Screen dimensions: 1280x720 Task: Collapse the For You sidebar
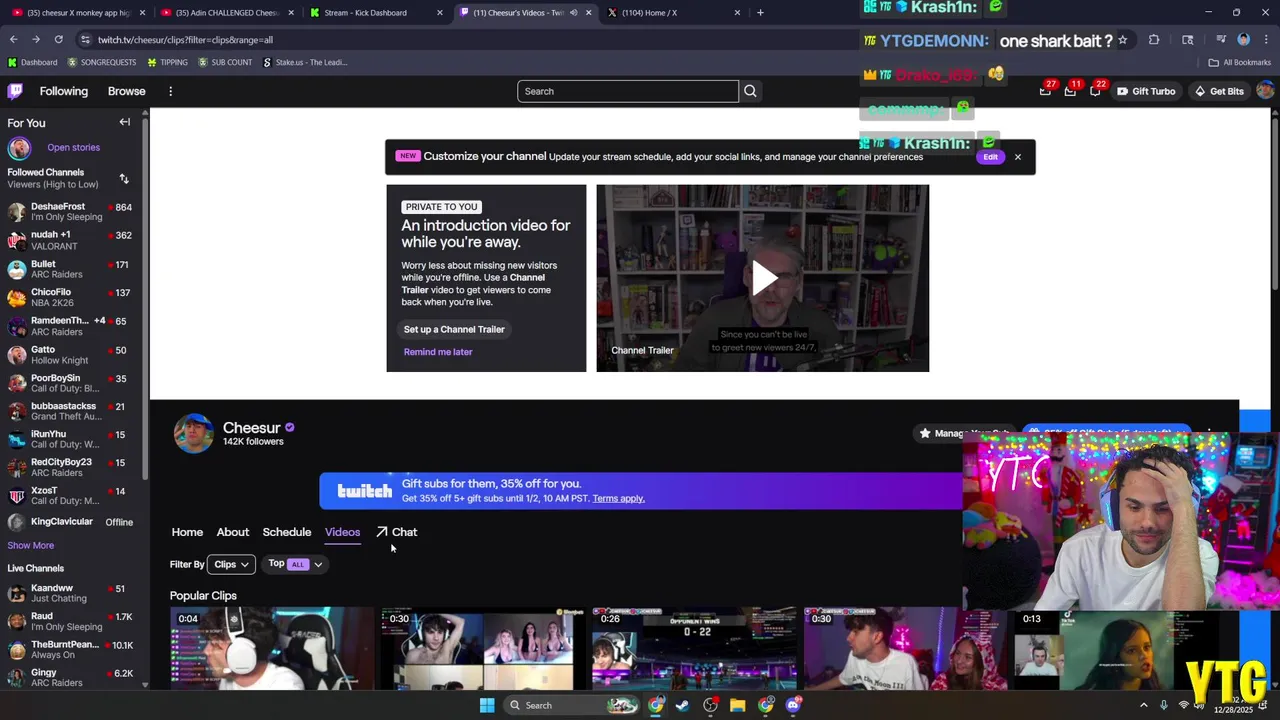tap(125, 122)
